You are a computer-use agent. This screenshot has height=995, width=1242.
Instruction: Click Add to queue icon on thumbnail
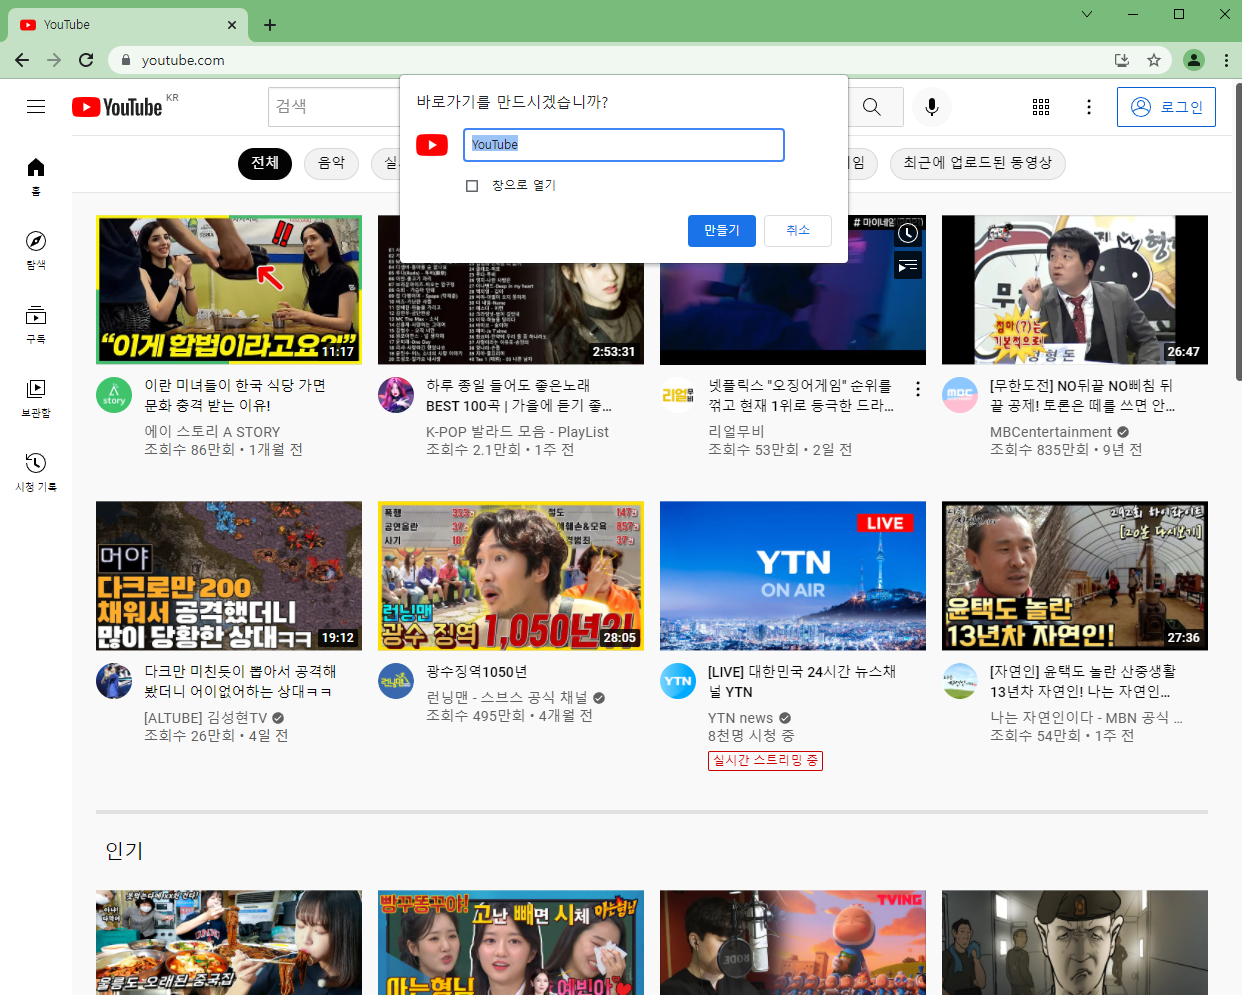pos(908,266)
